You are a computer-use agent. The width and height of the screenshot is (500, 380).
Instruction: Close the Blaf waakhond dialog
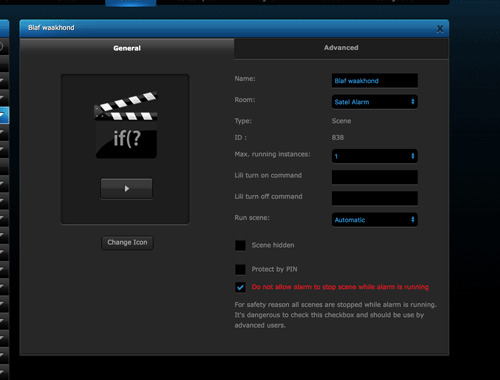[x=440, y=29]
